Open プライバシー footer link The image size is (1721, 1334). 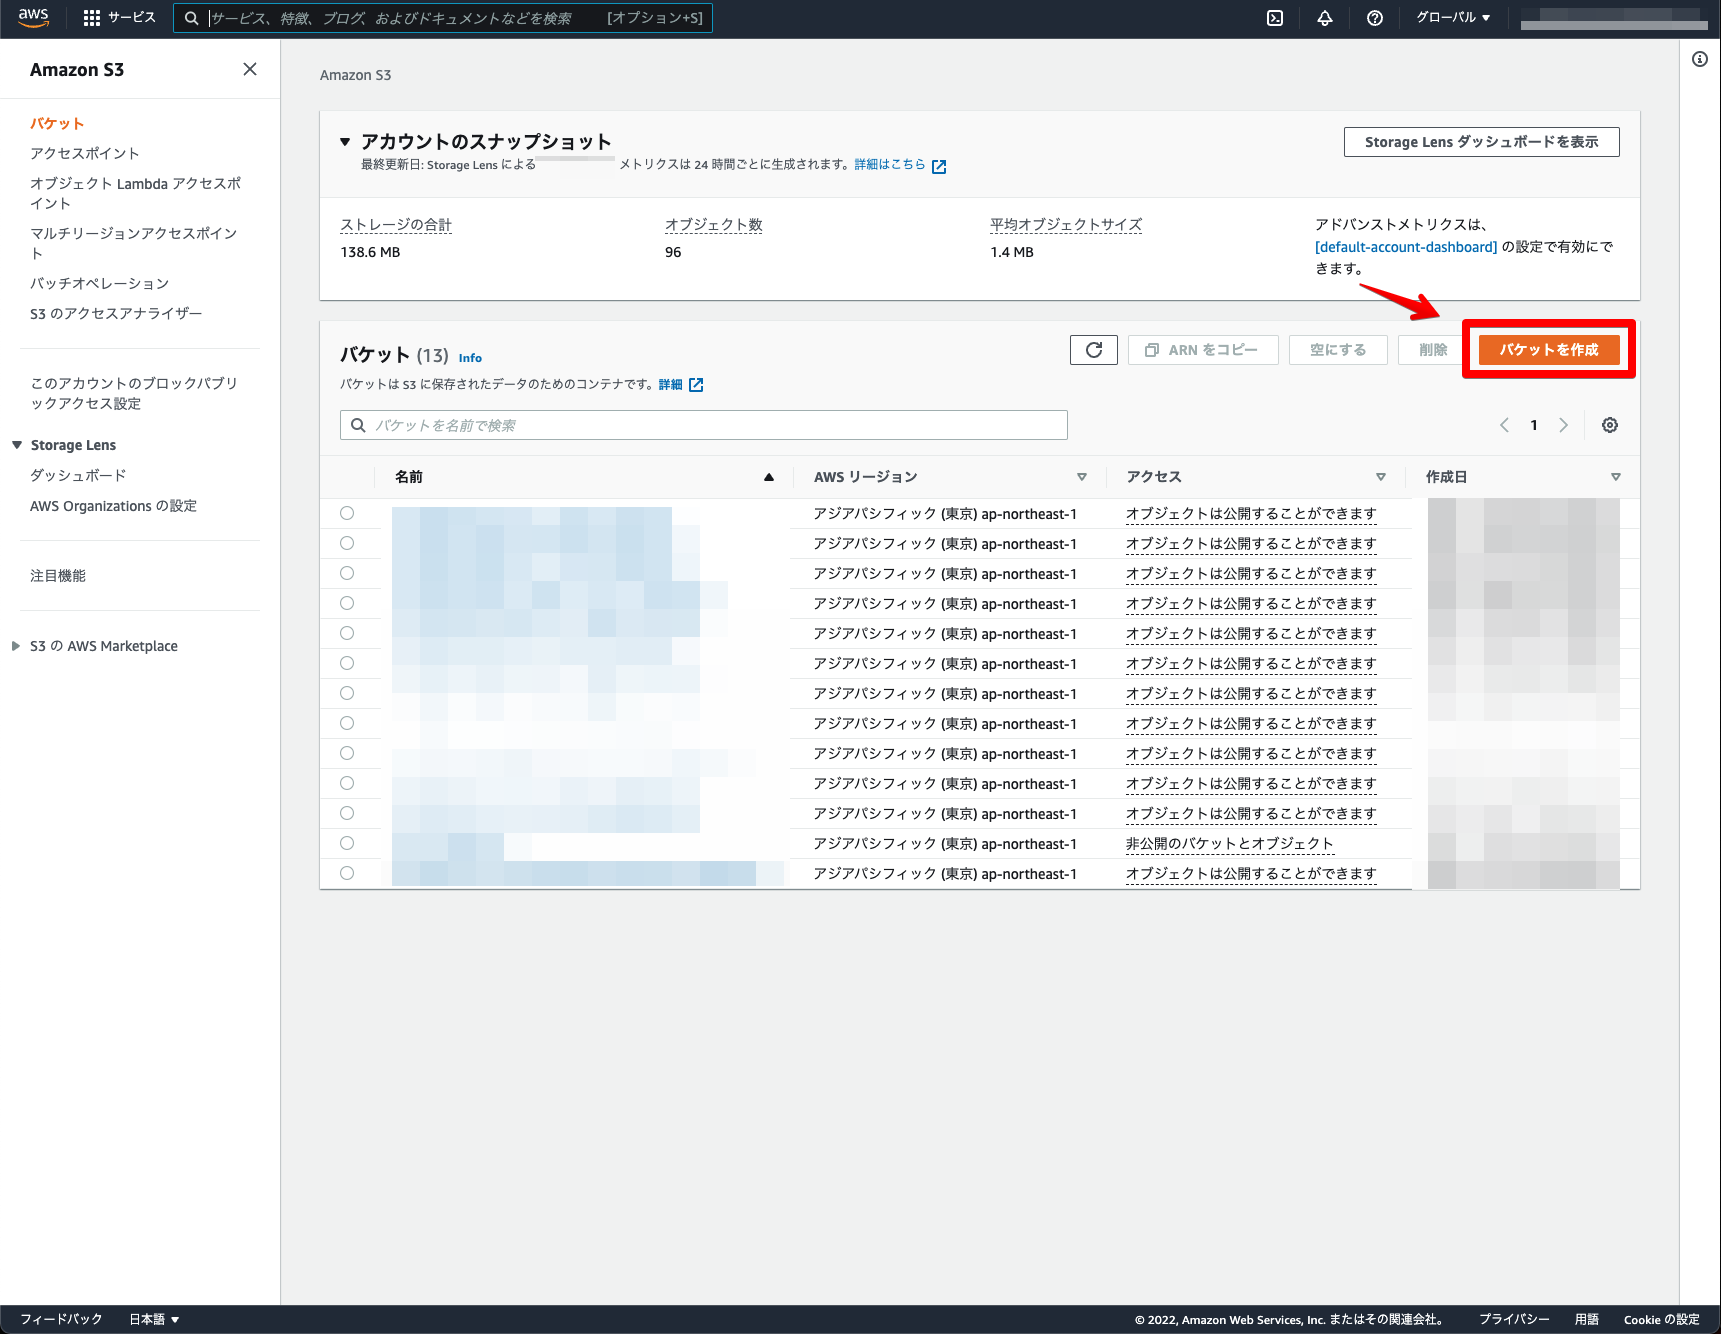tap(1514, 1319)
